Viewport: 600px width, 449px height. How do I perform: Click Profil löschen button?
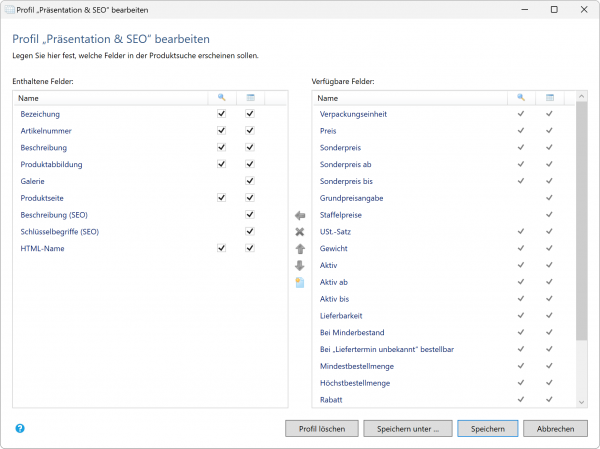point(322,428)
